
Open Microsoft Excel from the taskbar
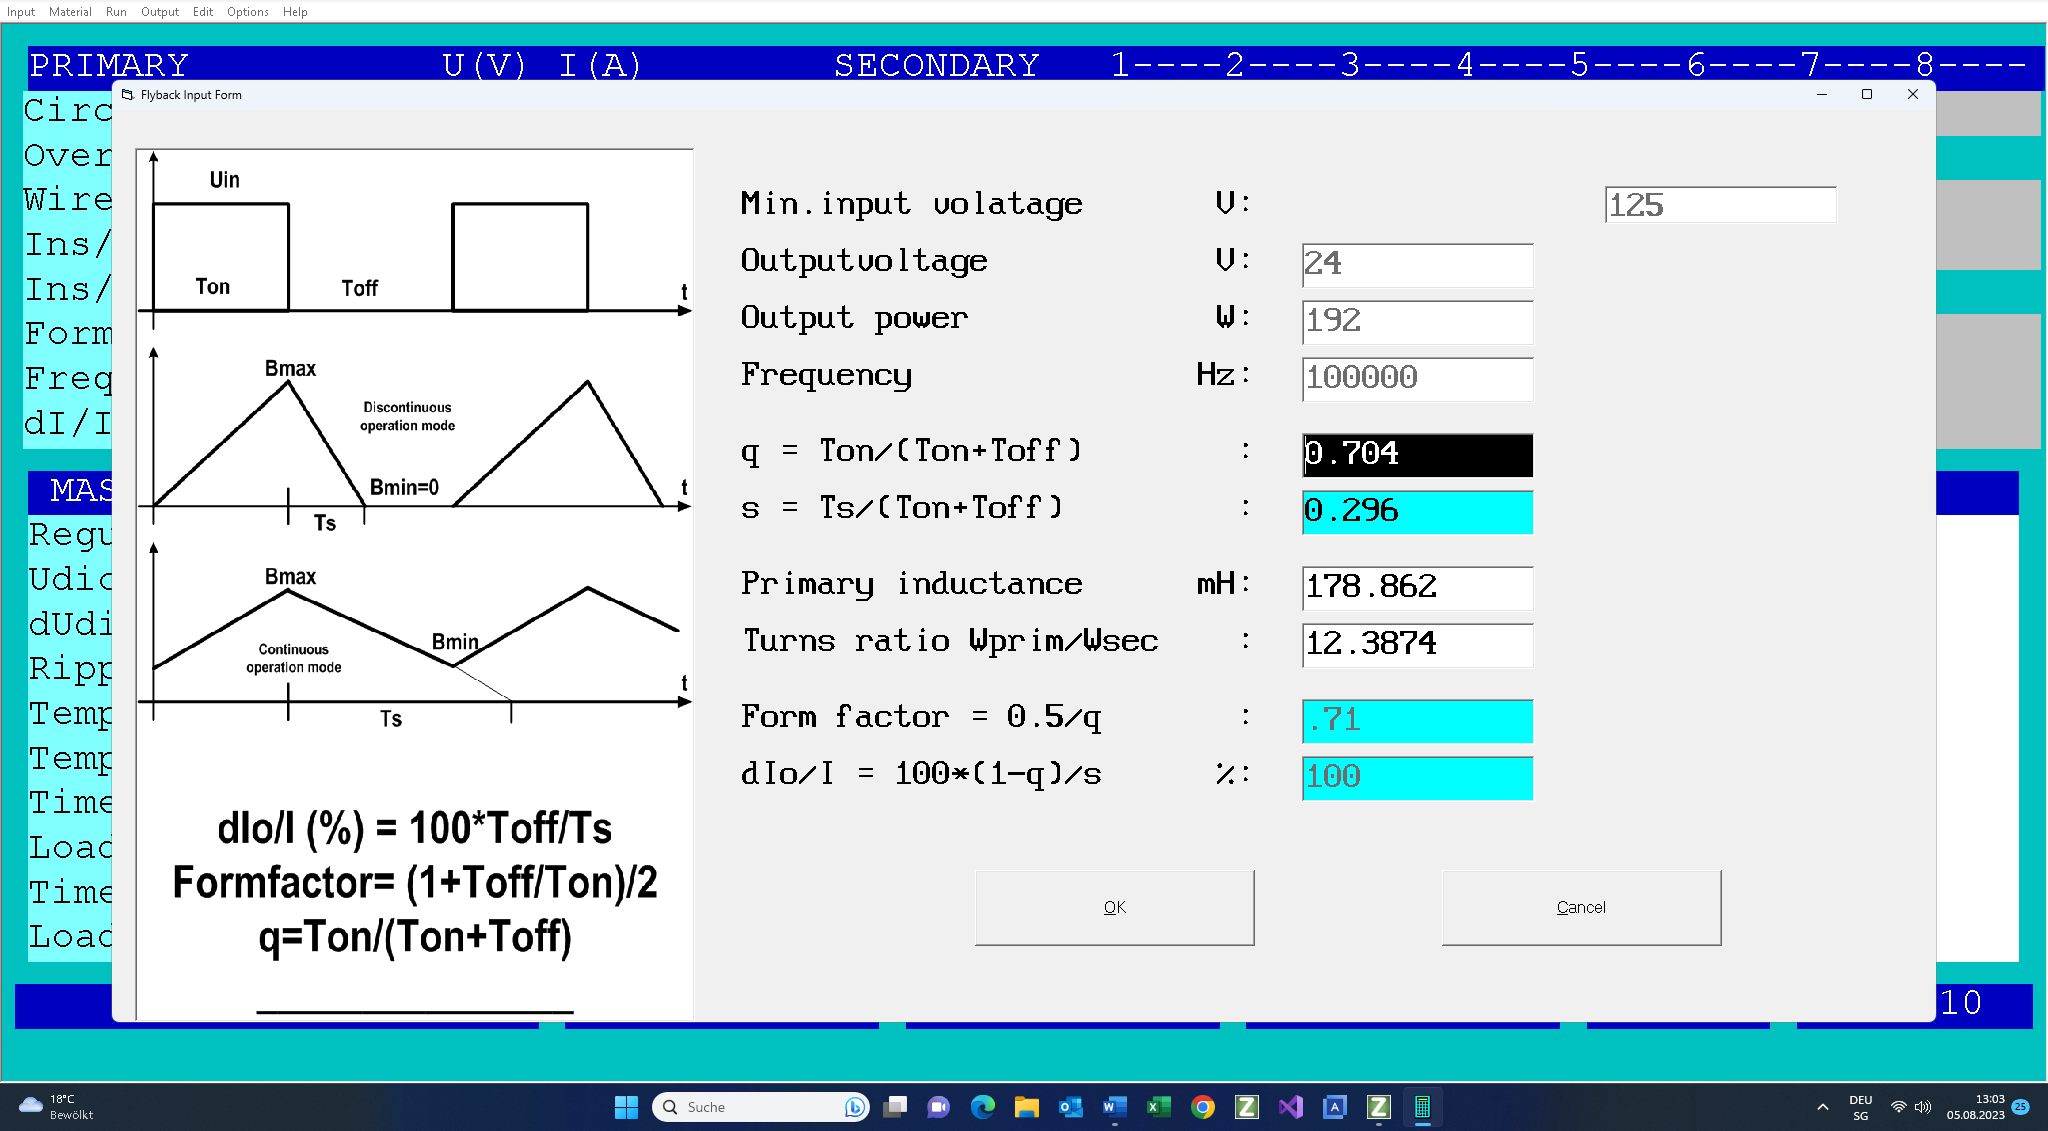coord(1158,1107)
